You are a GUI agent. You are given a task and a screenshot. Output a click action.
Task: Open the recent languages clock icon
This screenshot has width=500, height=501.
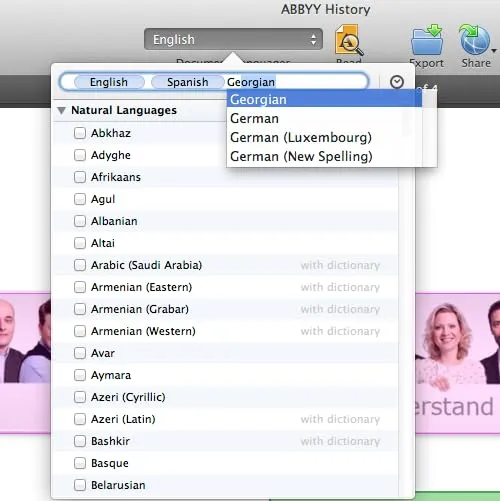pyautogui.click(x=397, y=82)
